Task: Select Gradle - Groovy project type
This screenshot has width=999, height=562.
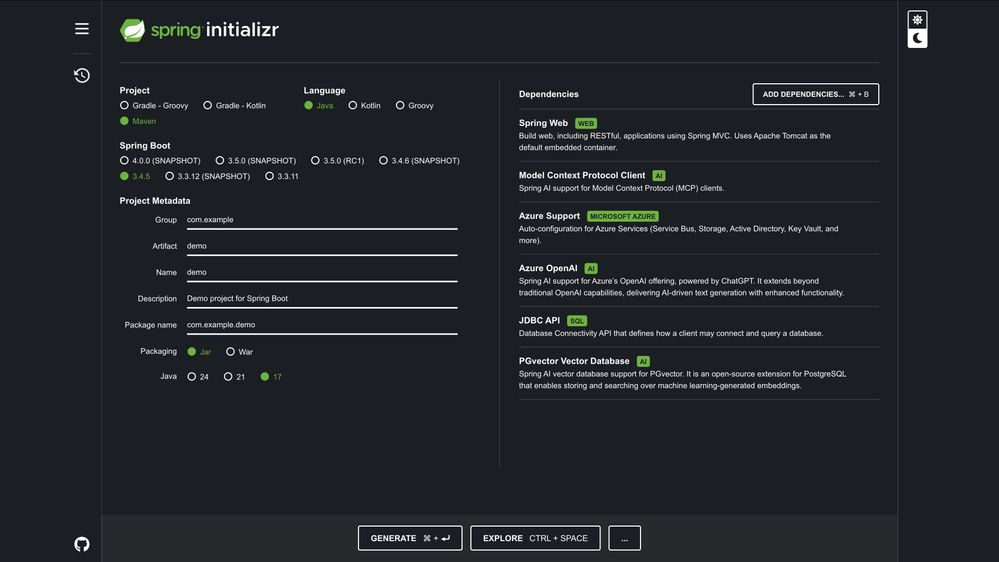Action: pos(154,106)
